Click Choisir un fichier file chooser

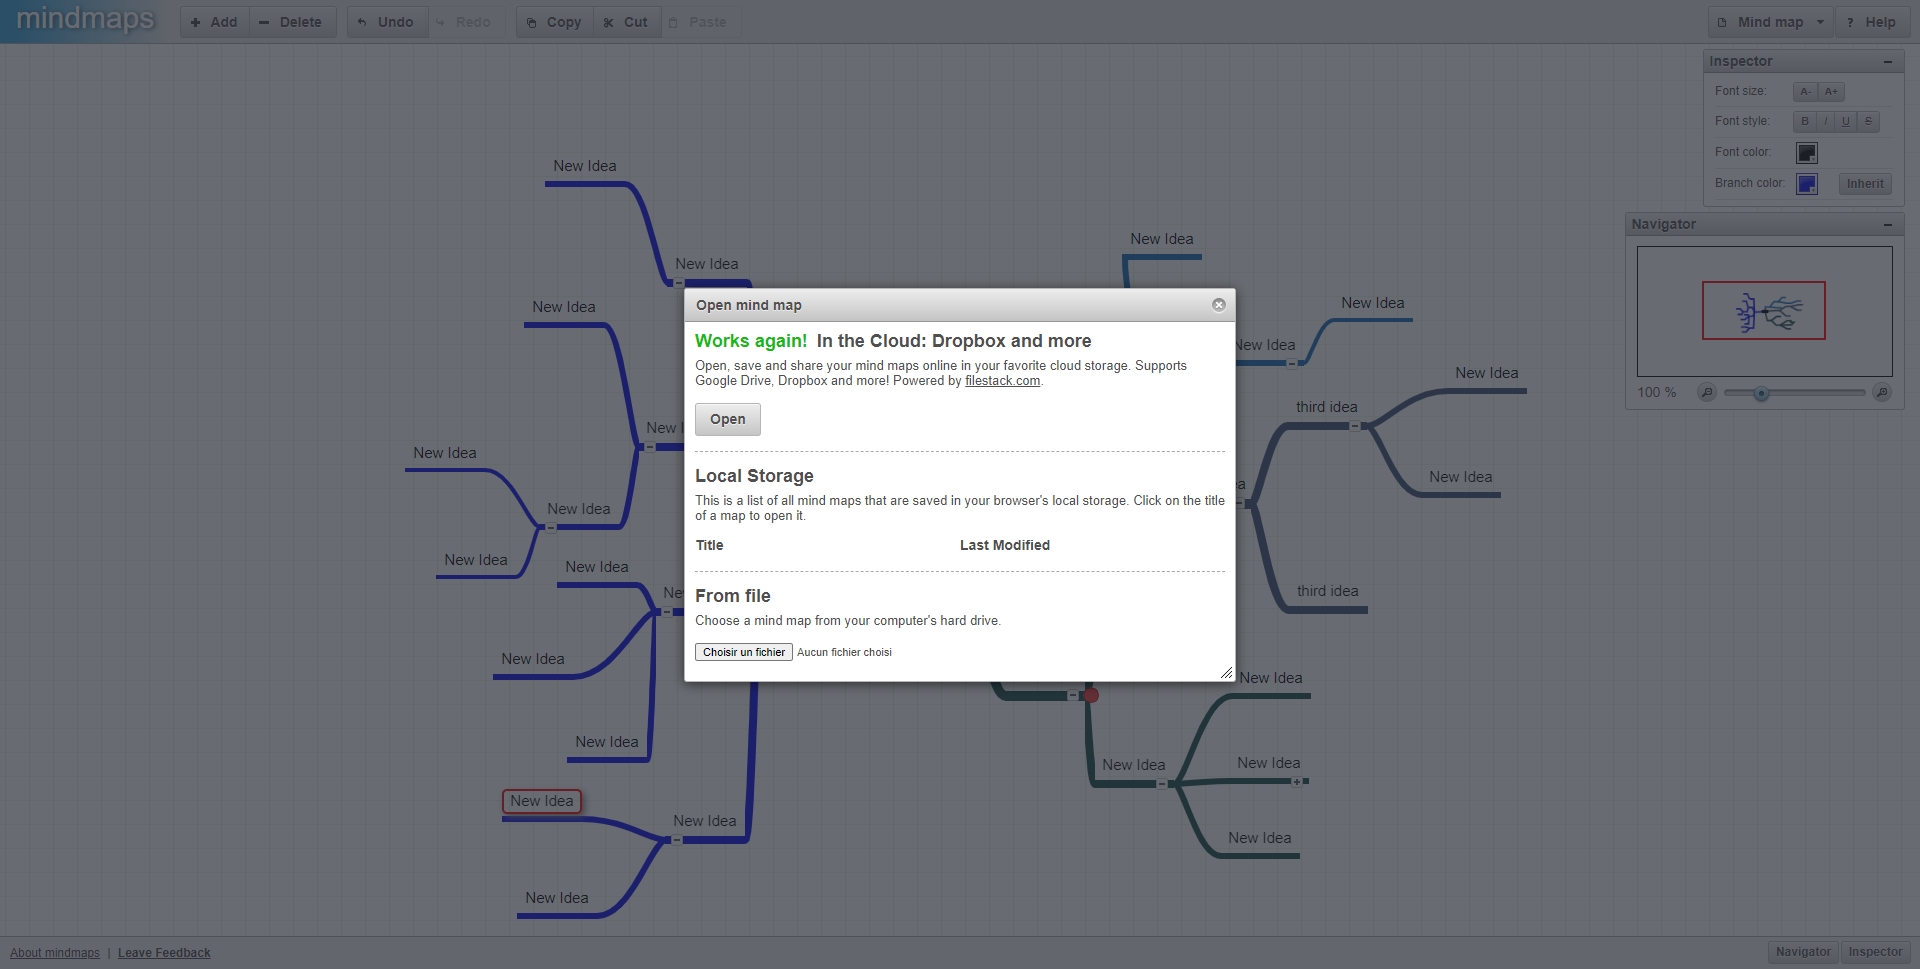point(744,652)
